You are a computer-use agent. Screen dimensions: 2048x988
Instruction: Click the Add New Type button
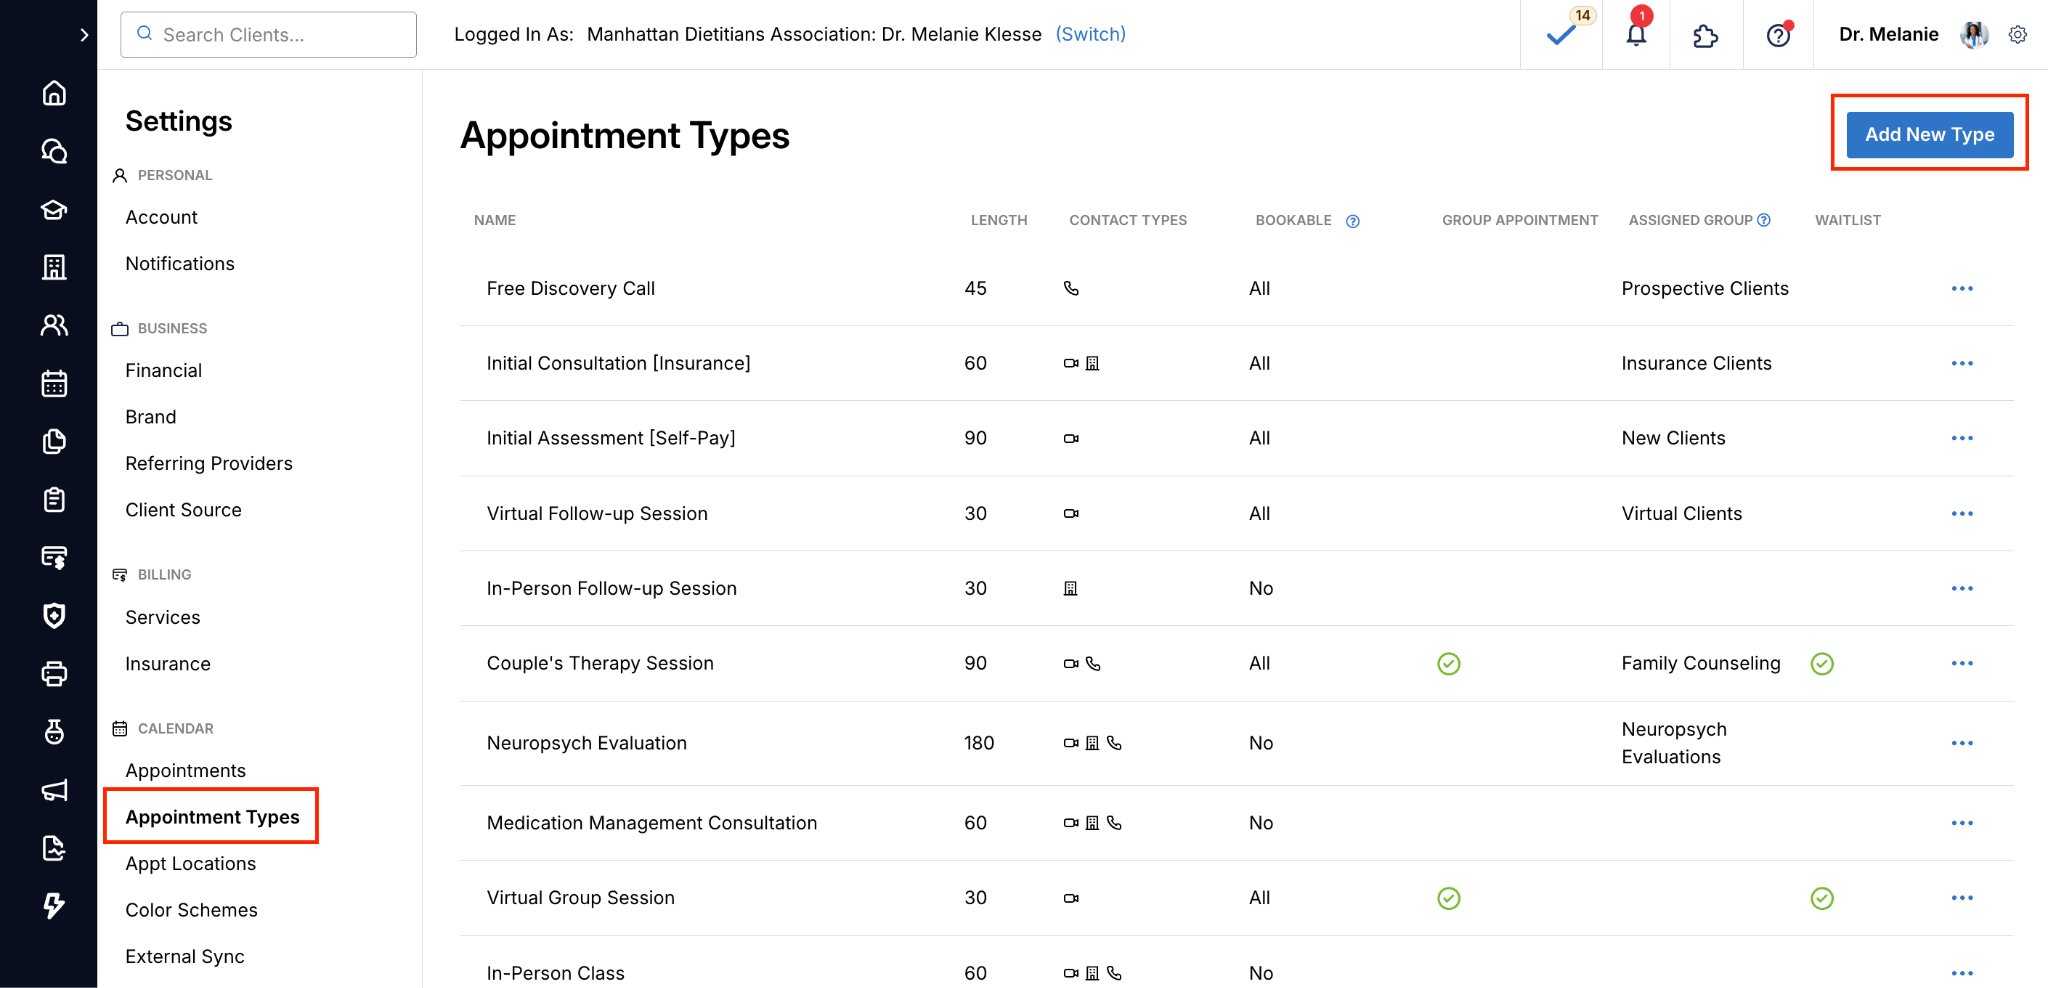coord(1929,134)
